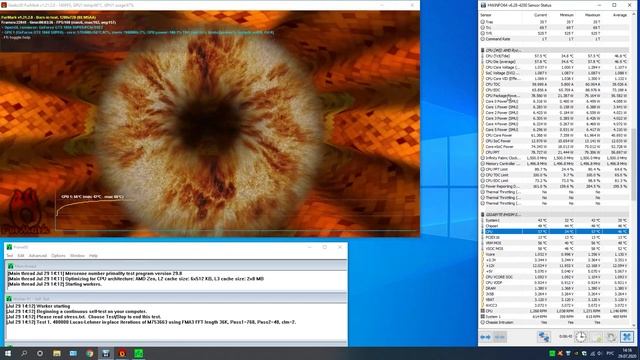Switch to FurMark via its taskbar icon

point(122,353)
